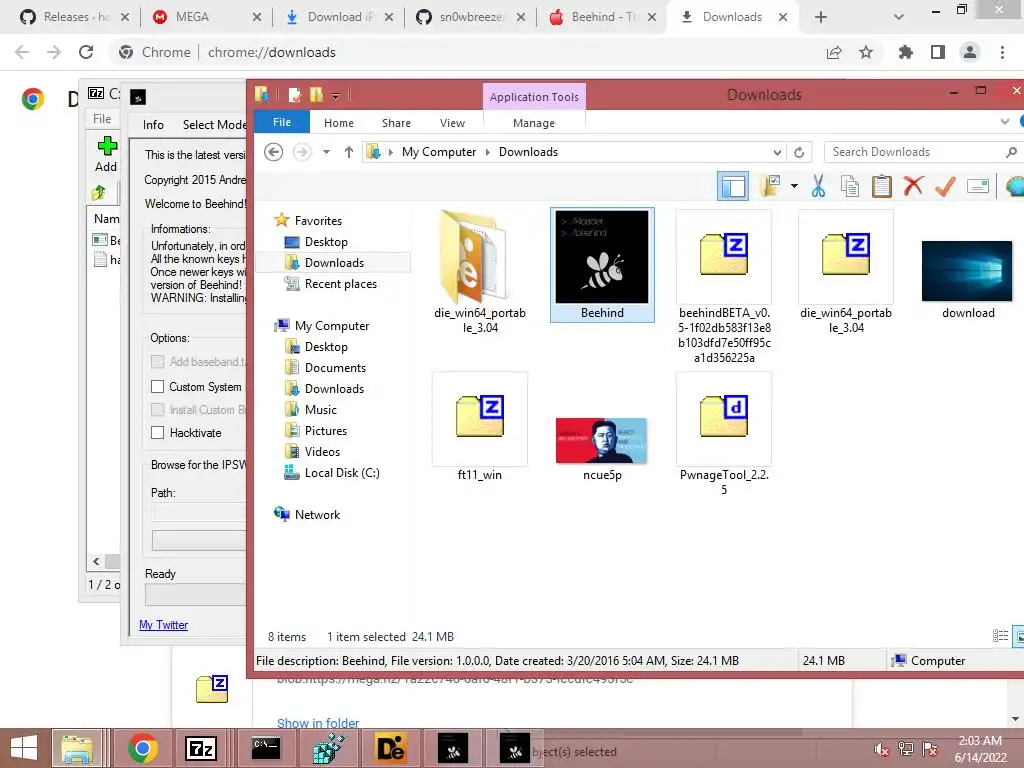
Task: Select the Beehind application file
Action: [602, 265]
